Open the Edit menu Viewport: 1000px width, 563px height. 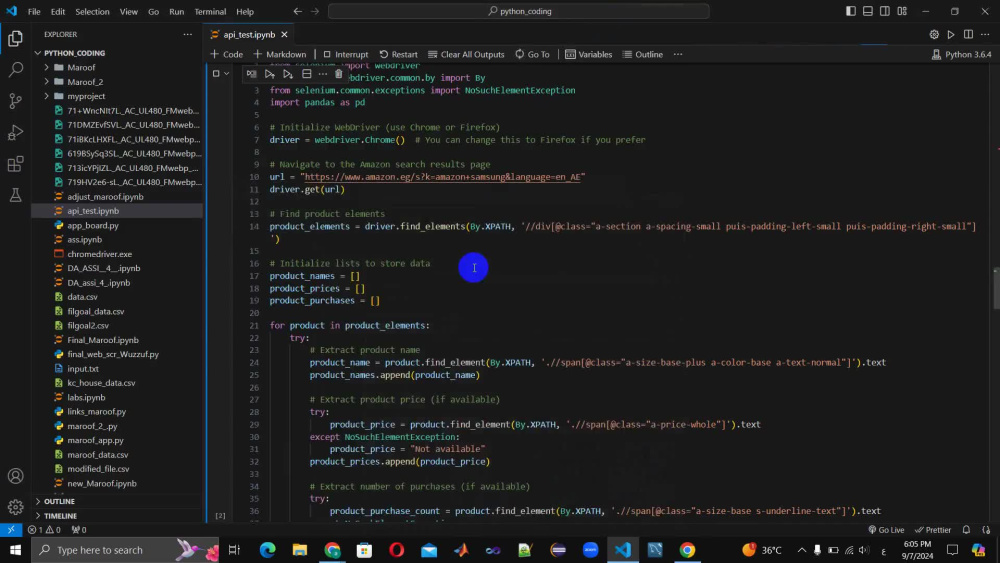[x=58, y=11]
